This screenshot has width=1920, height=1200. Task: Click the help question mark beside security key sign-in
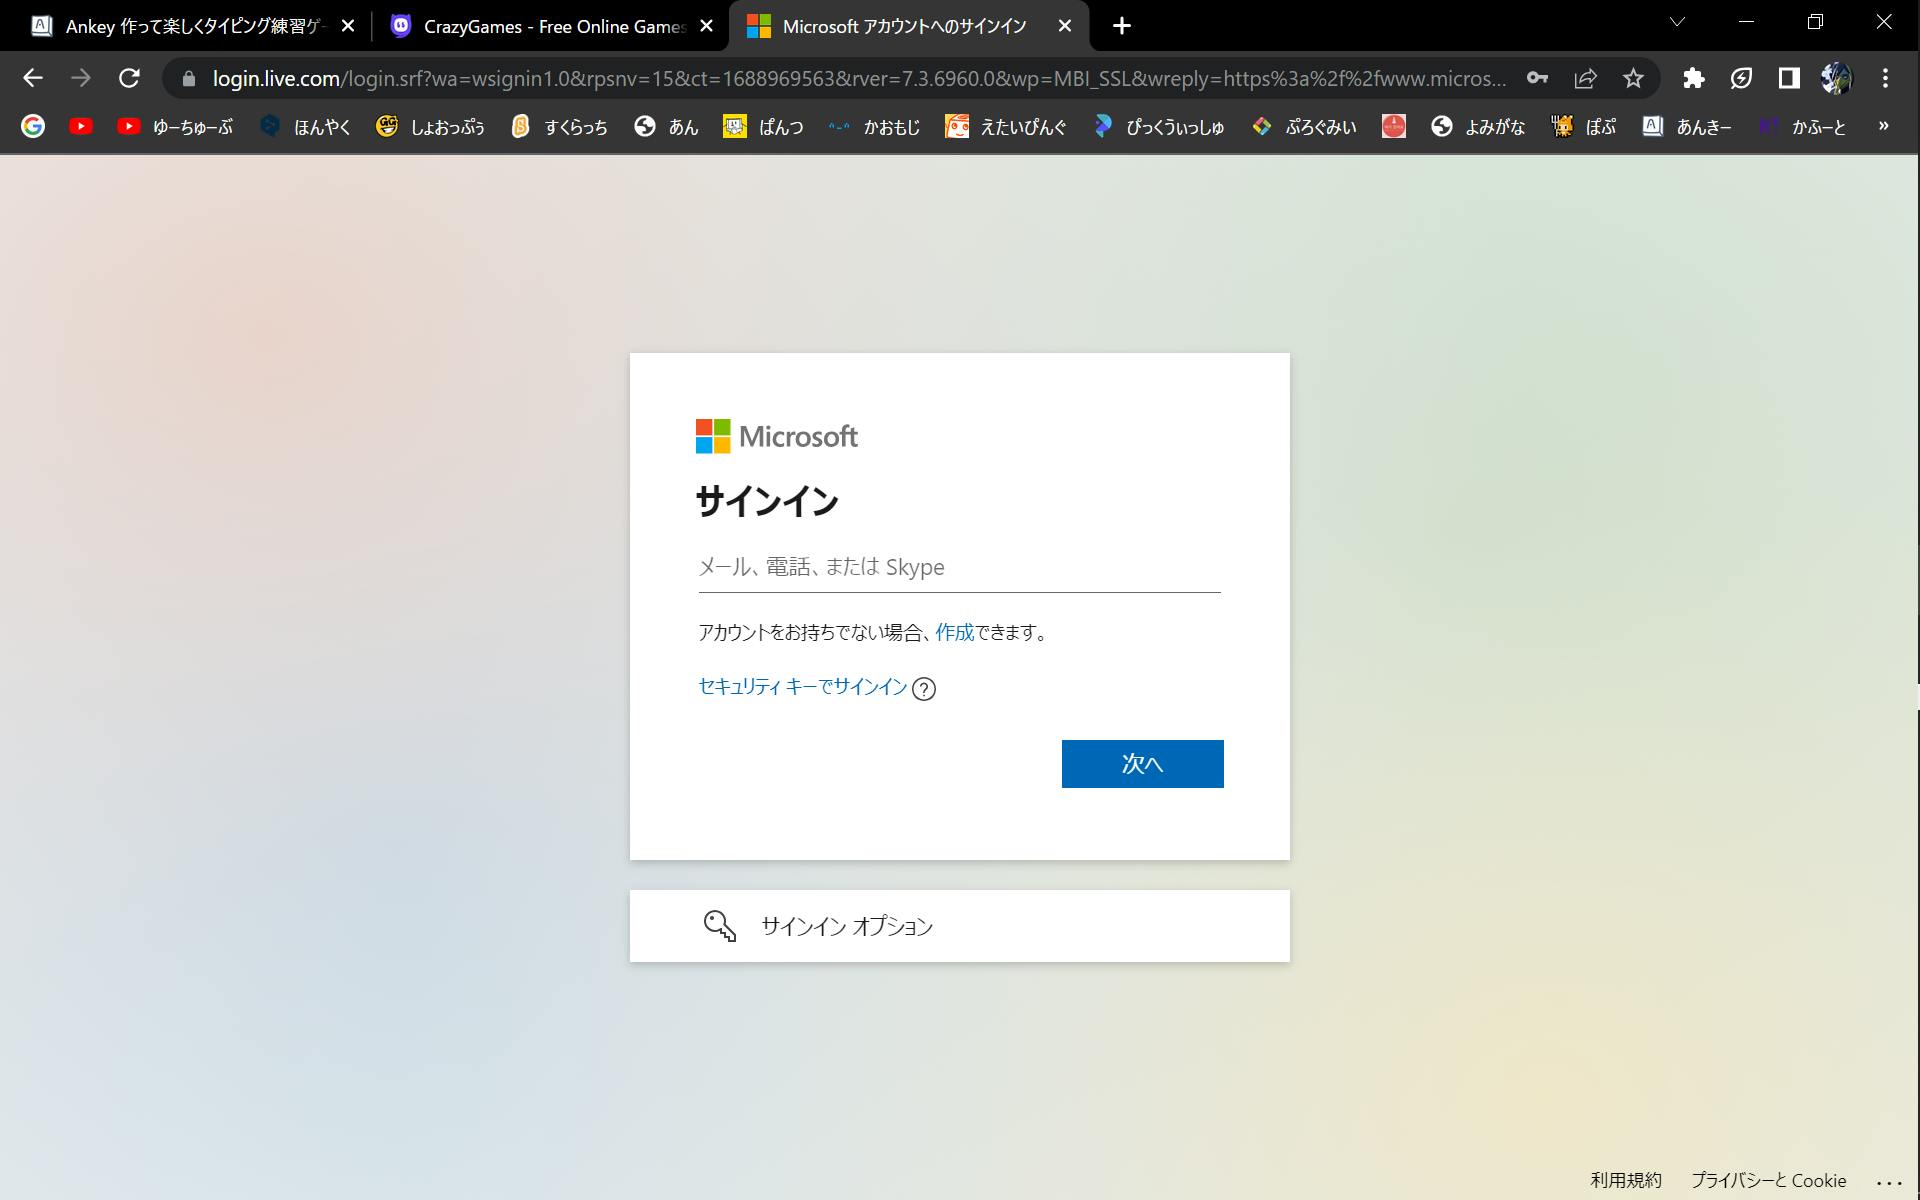pos(924,689)
